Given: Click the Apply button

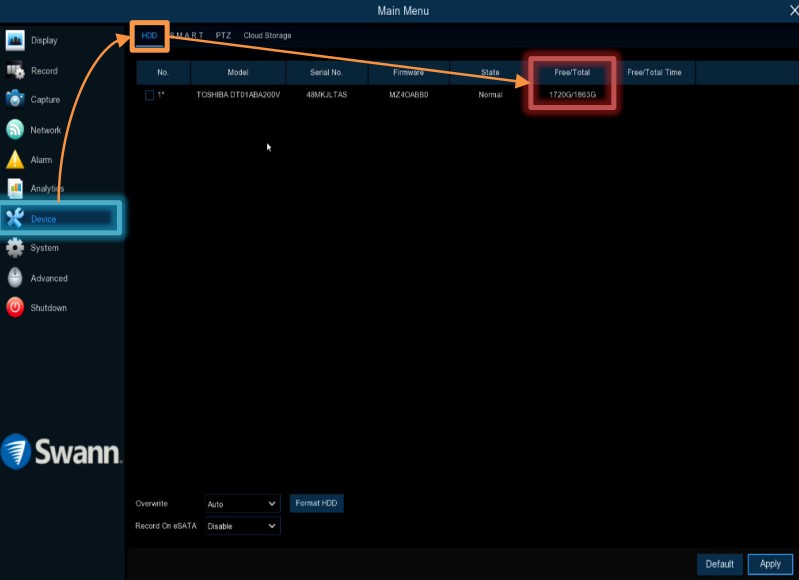Looking at the screenshot, I should click(770, 564).
